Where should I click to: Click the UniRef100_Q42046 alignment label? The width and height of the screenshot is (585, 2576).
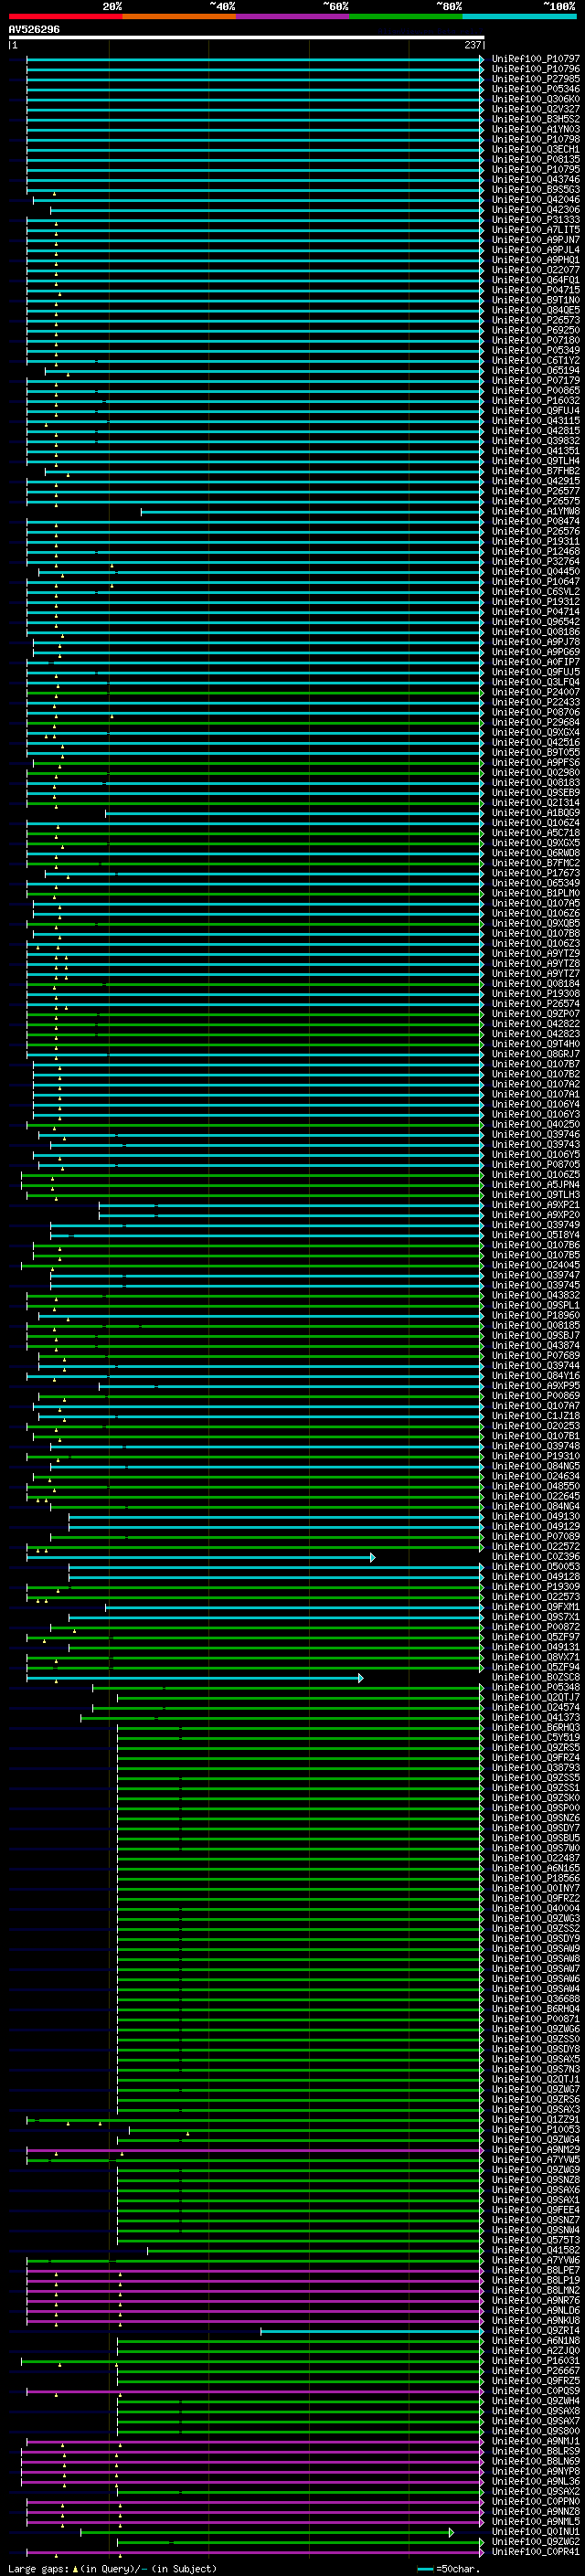click(x=535, y=200)
